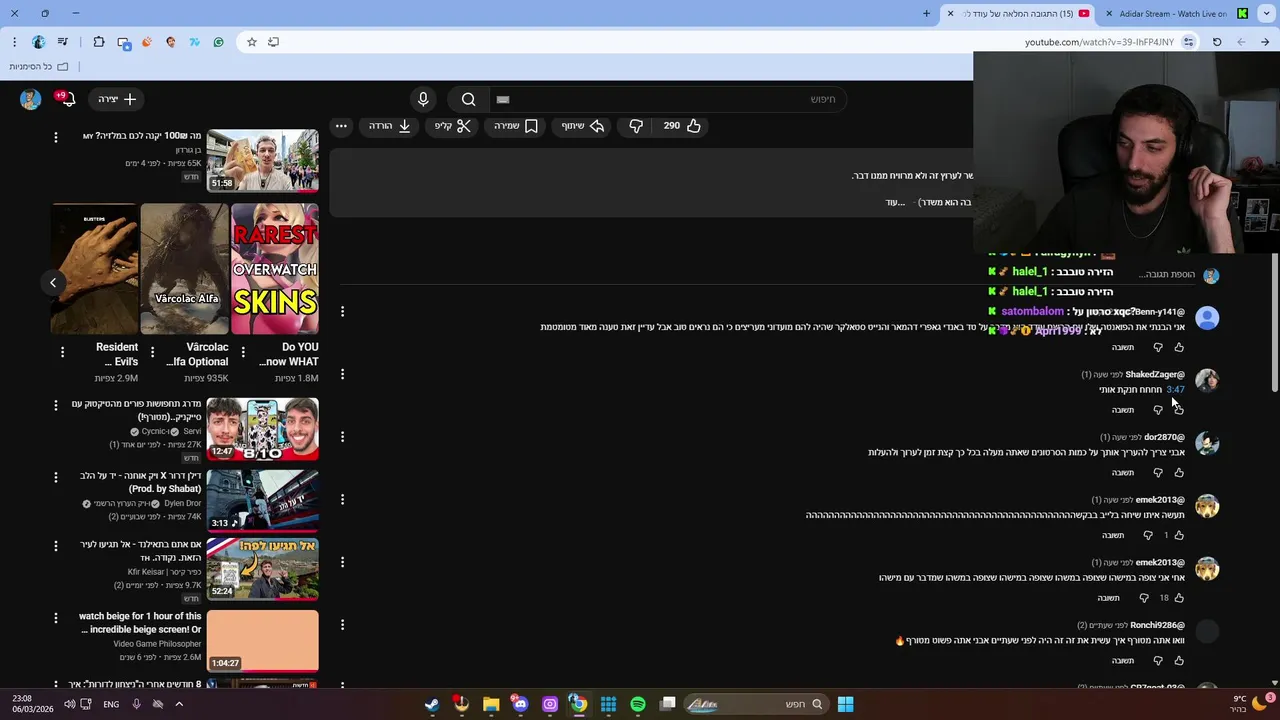Switch to the YouTube video tab
1280x720 pixels.
point(1018,14)
